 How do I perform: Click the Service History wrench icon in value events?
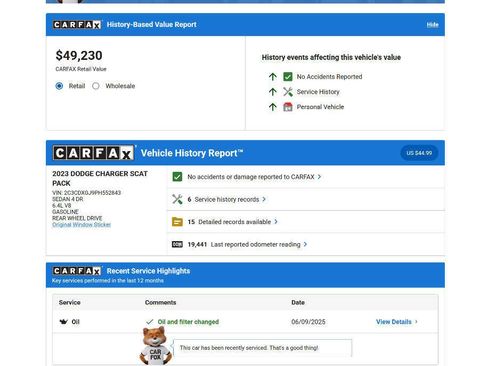[x=288, y=92]
